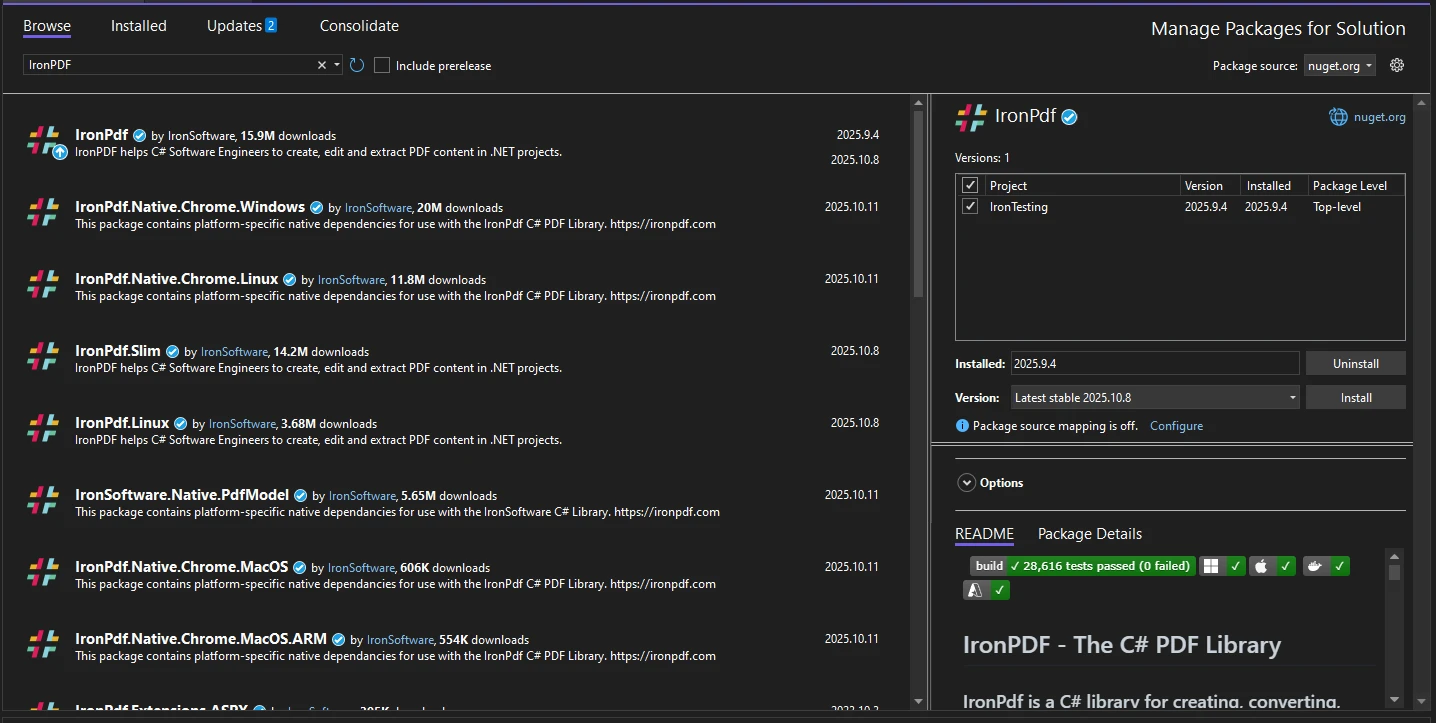Uncheck the IronTesting project checkbox
The image size is (1436, 723).
point(969,206)
